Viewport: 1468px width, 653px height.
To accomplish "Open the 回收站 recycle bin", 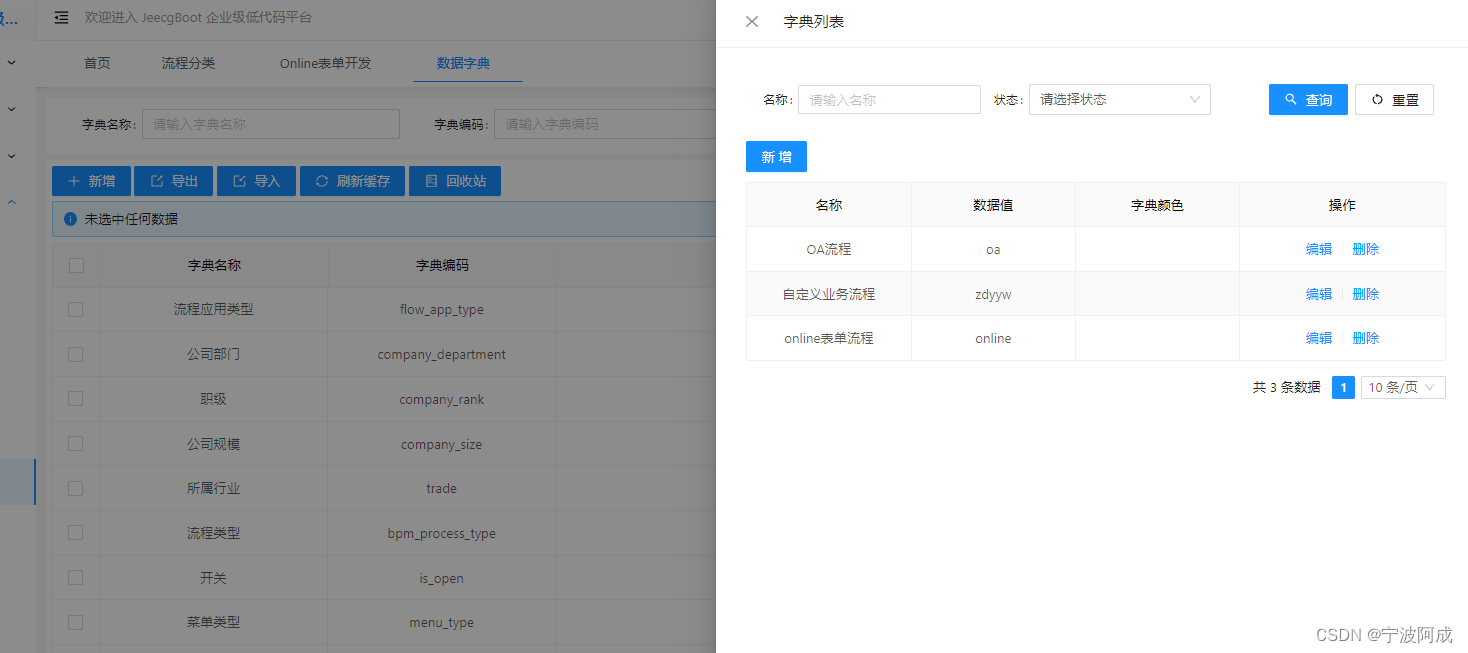I will point(454,181).
